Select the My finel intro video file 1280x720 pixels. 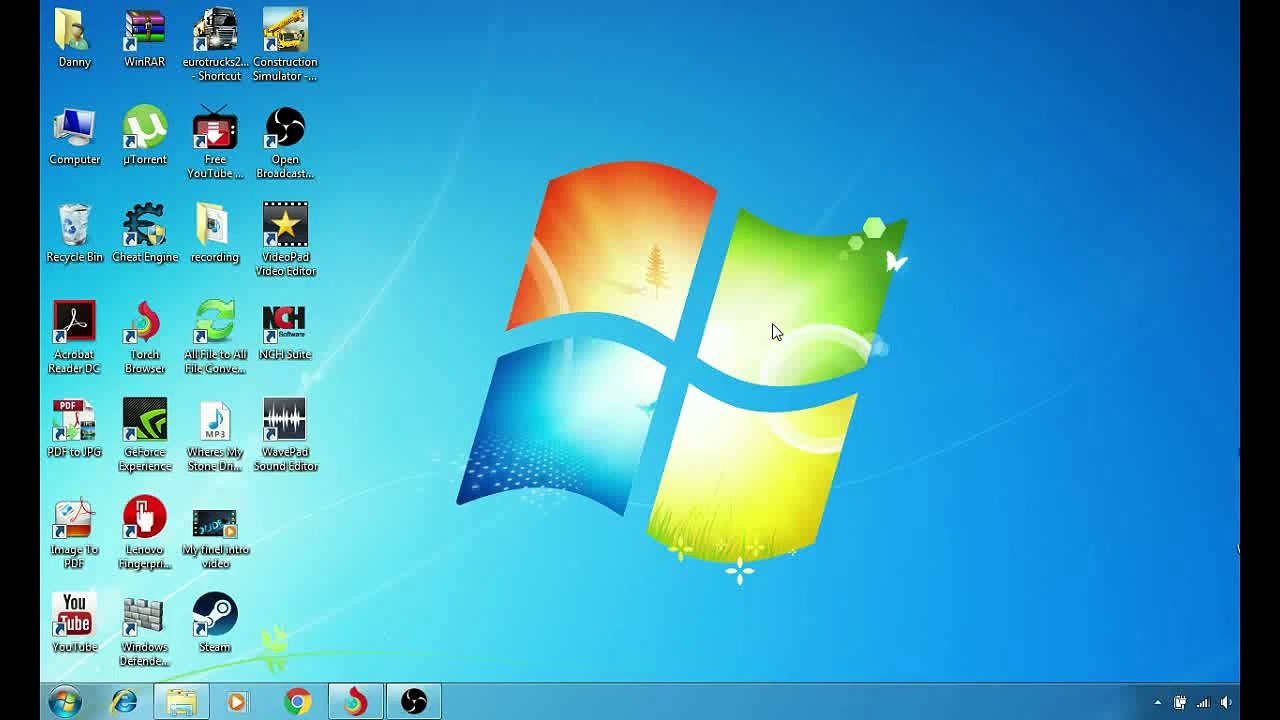[x=215, y=522]
